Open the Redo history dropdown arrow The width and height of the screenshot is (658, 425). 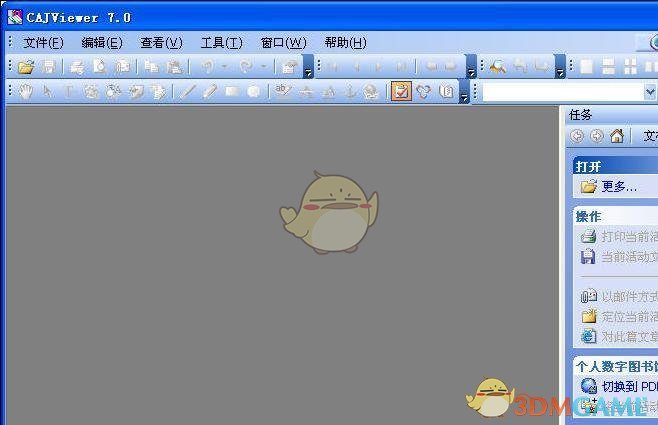(263, 66)
